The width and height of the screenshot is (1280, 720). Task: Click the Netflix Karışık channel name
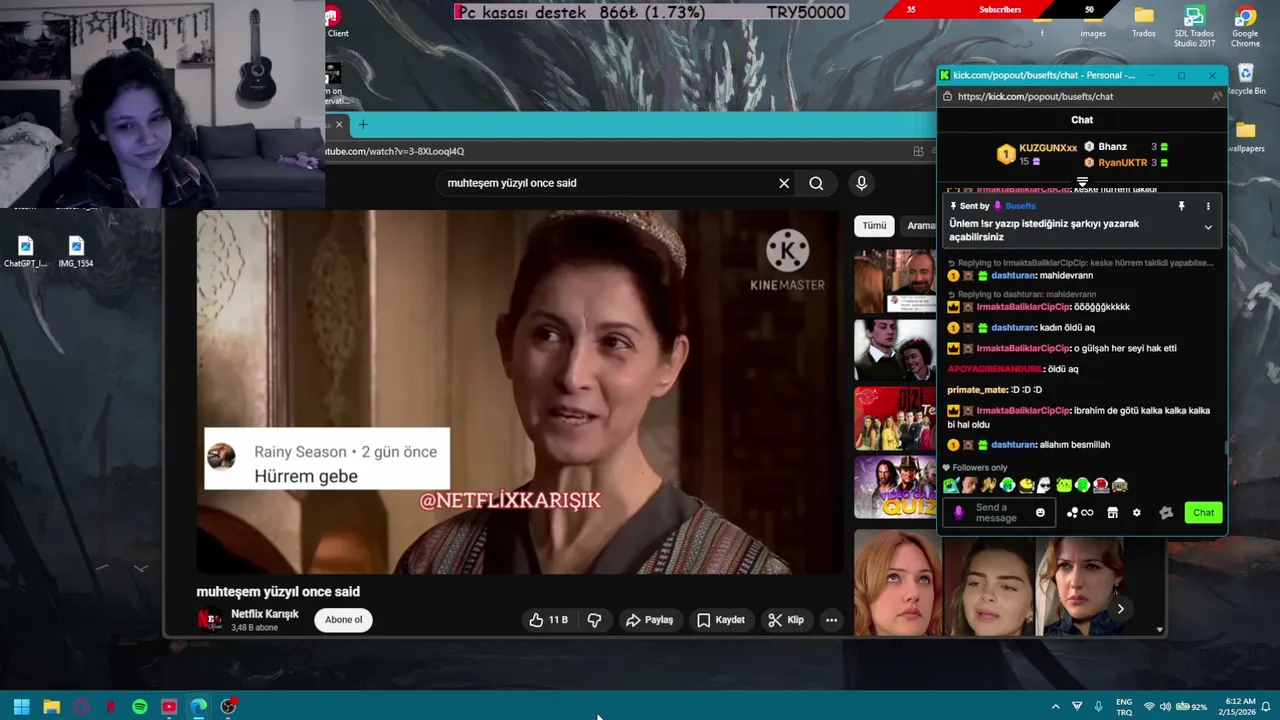coord(265,614)
